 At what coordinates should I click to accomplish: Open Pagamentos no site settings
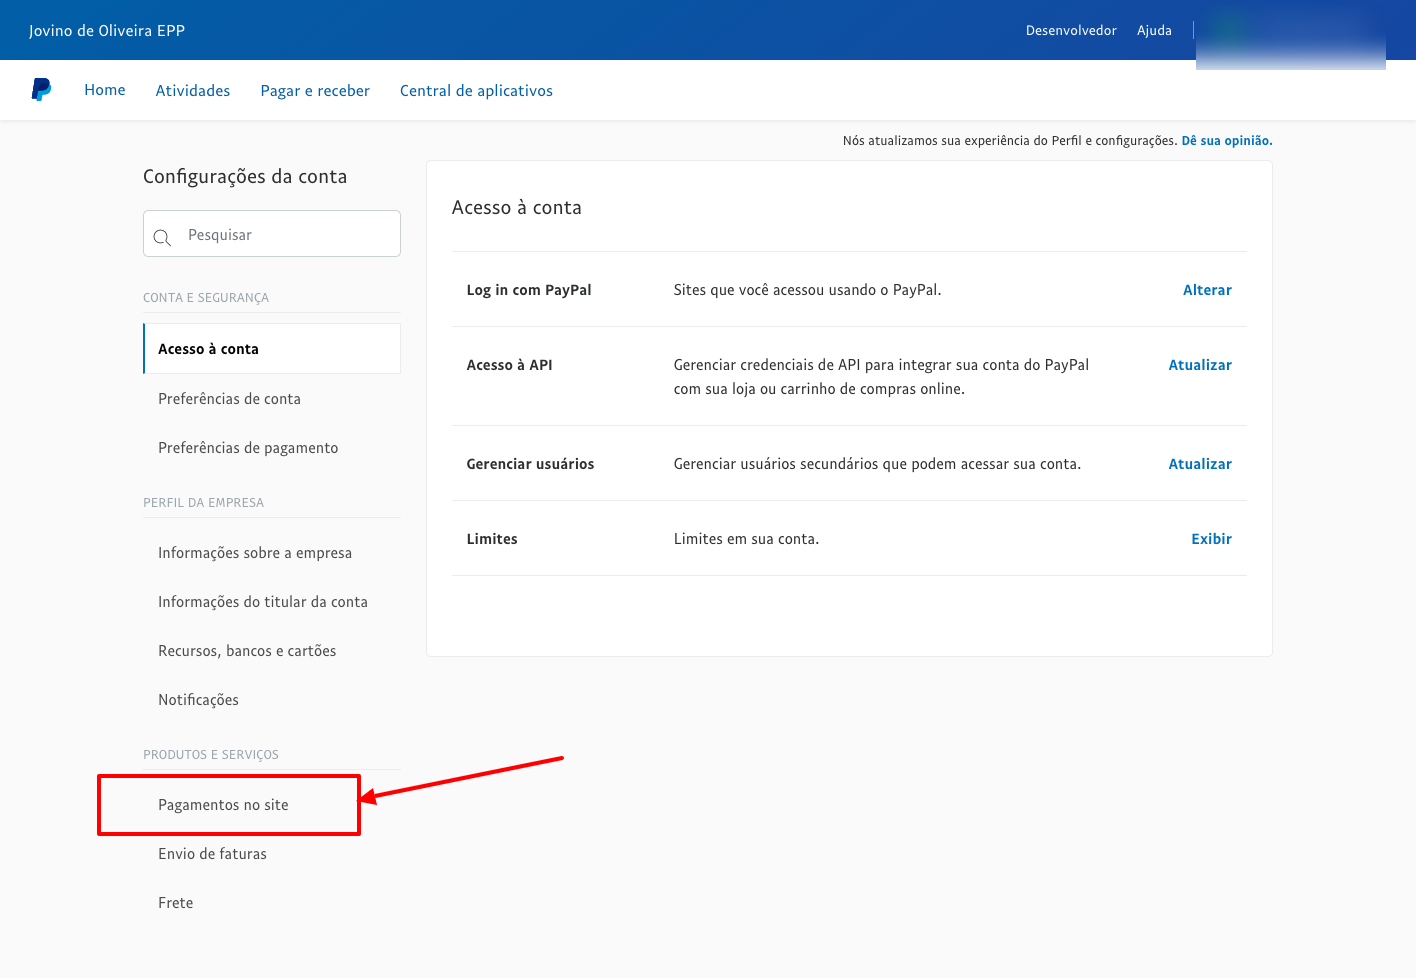223,805
